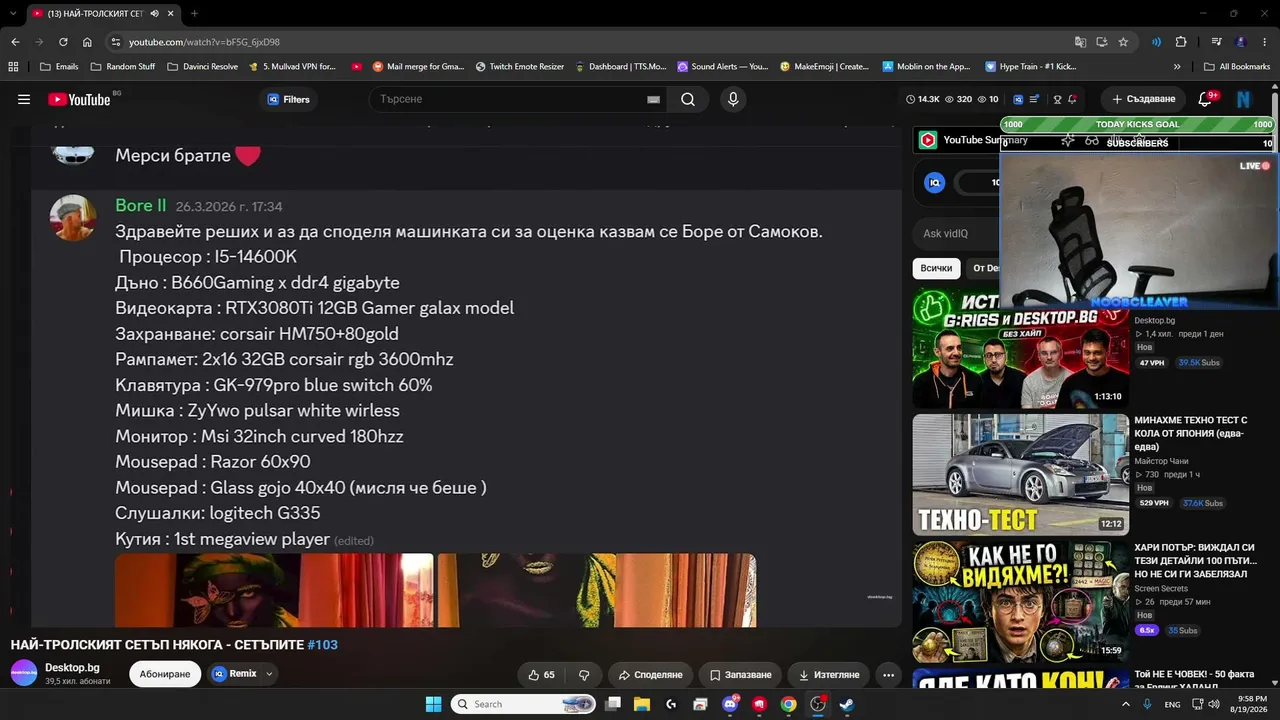Download the video with Изтегляне
The height and width of the screenshot is (720, 1280).
[828, 675]
